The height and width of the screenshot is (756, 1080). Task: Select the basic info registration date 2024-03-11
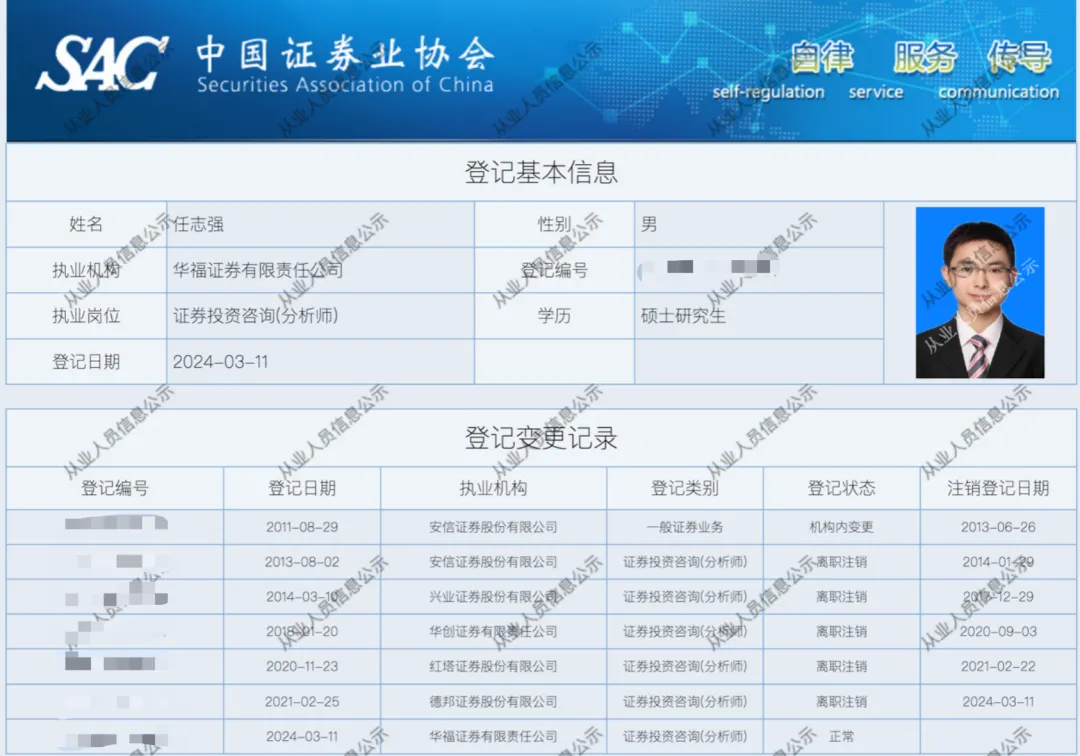[220, 361]
